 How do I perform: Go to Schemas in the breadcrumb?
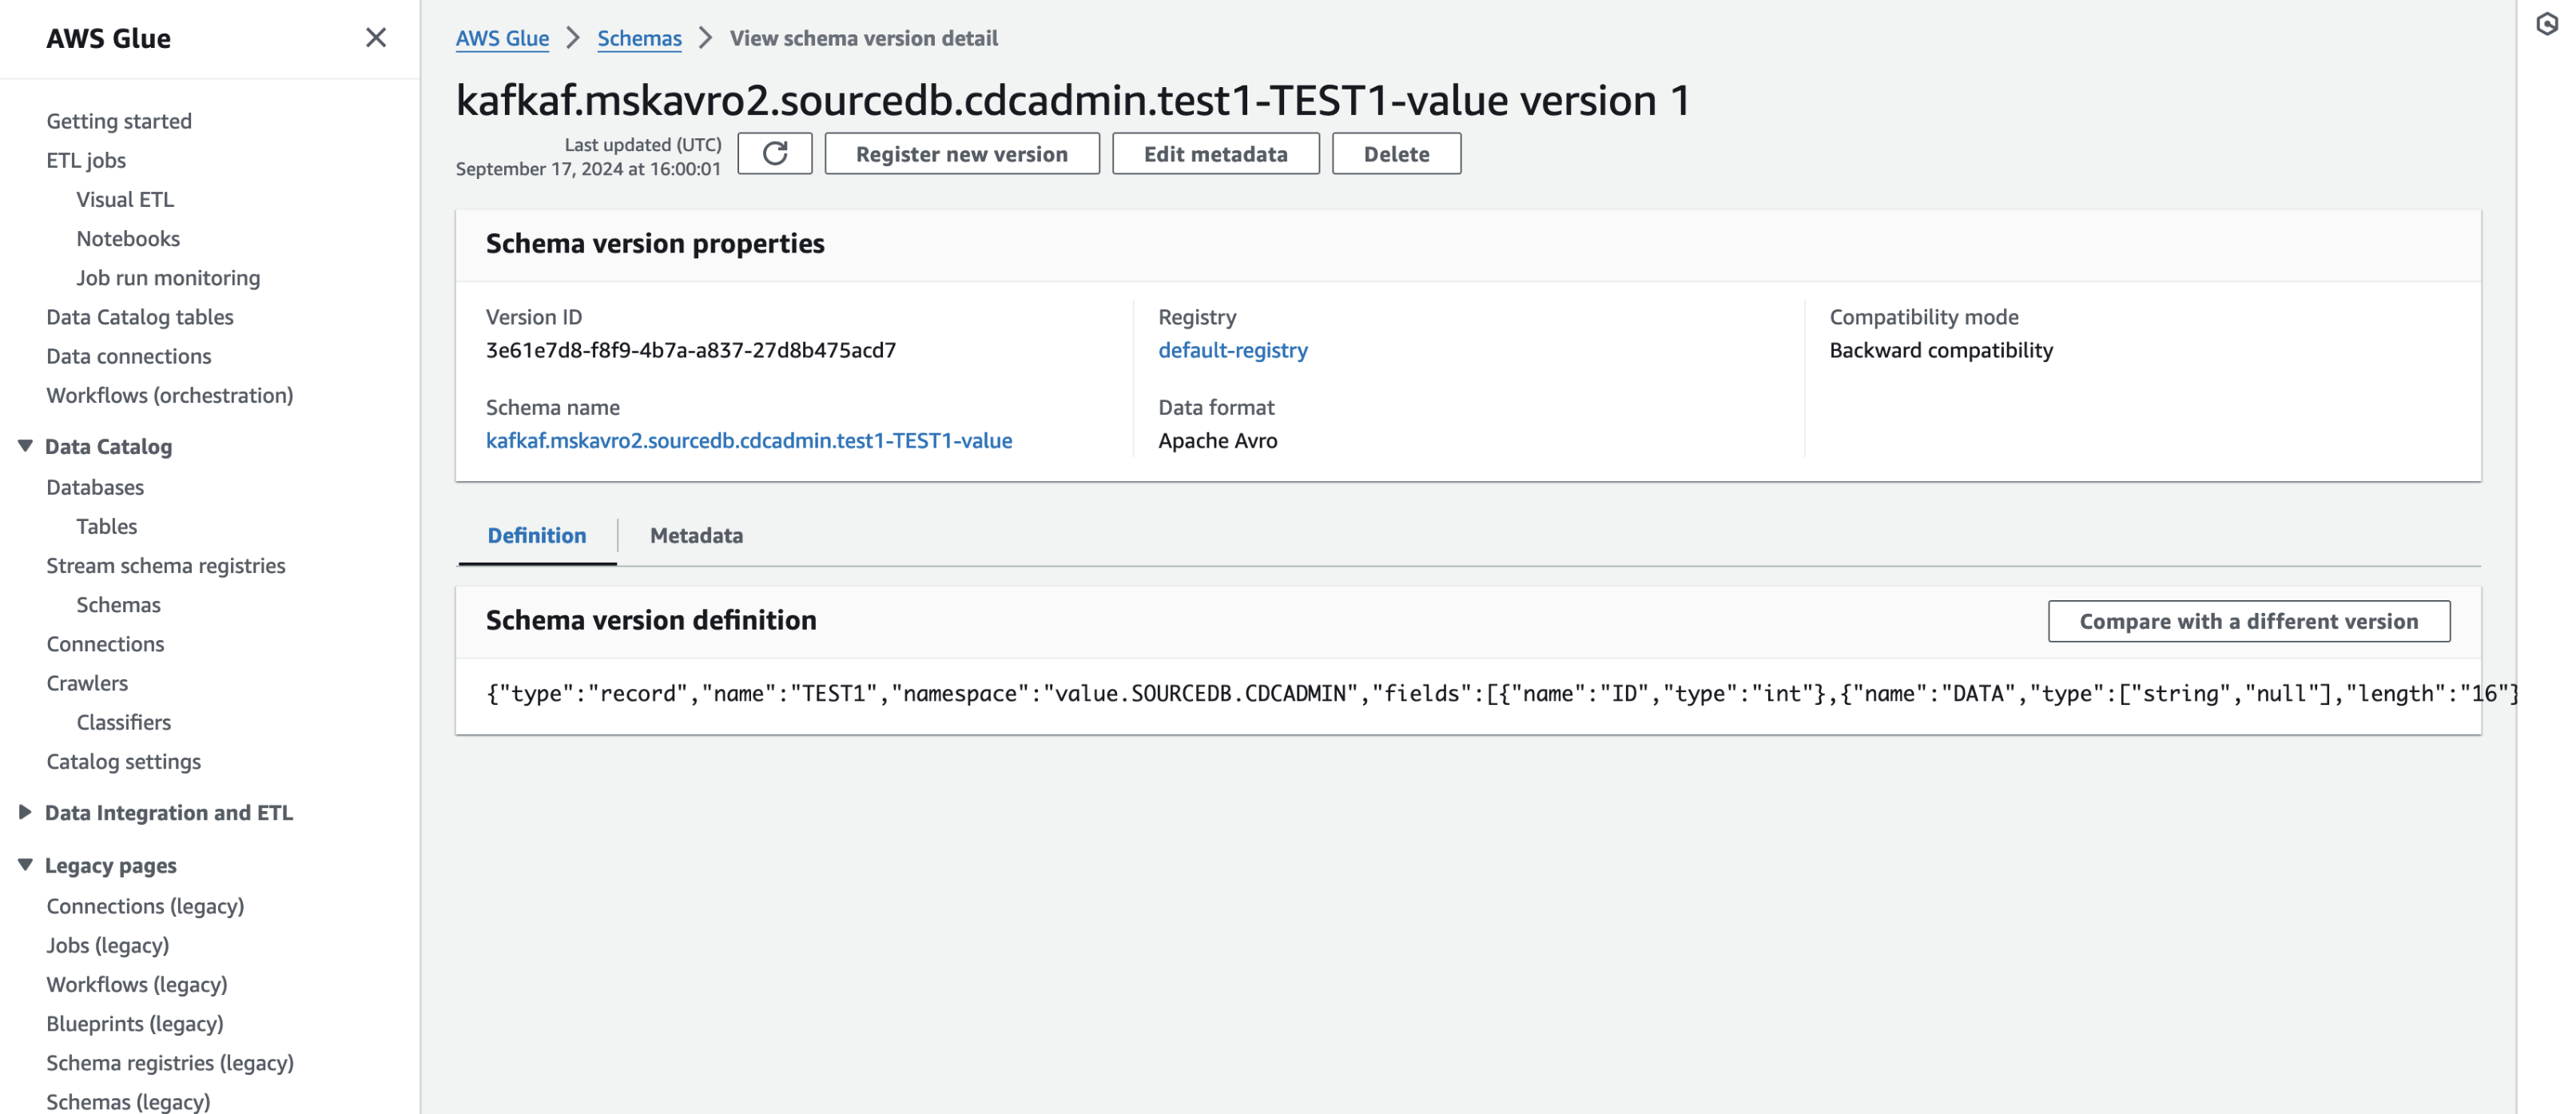(x=639, y=38)
